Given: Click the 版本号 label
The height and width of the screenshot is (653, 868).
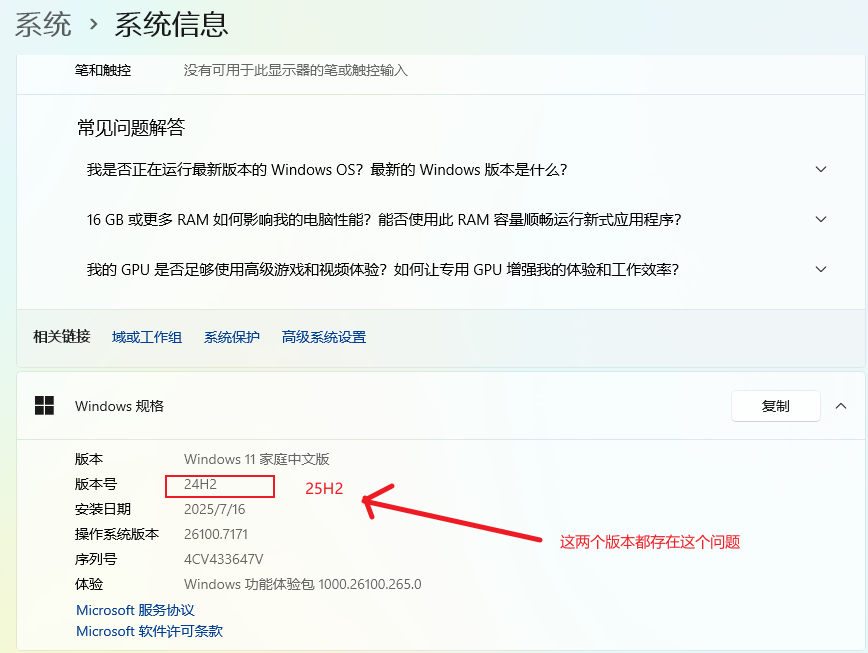Looking at the screenshot, I should pos(96,484).
